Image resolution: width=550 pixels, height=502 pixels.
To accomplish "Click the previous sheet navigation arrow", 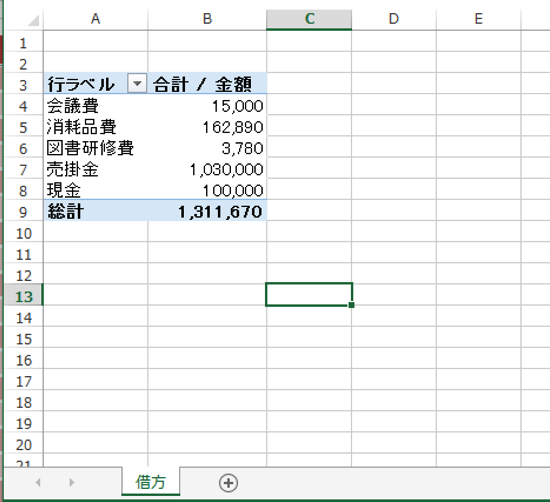I will (x=38, y=483).
